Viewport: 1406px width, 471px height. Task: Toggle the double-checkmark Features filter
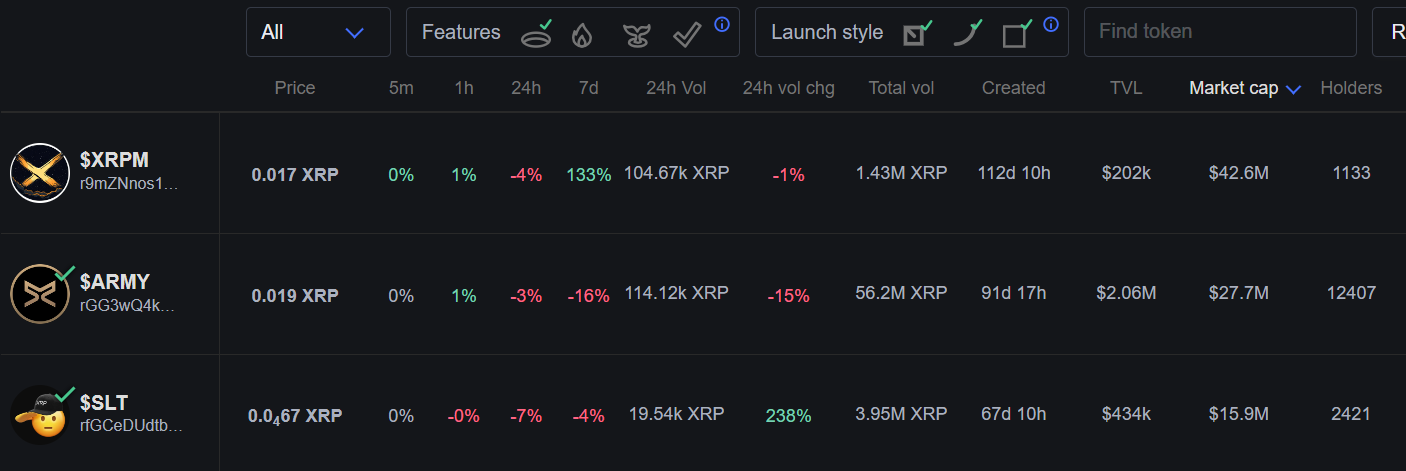[x=686, y=35]
